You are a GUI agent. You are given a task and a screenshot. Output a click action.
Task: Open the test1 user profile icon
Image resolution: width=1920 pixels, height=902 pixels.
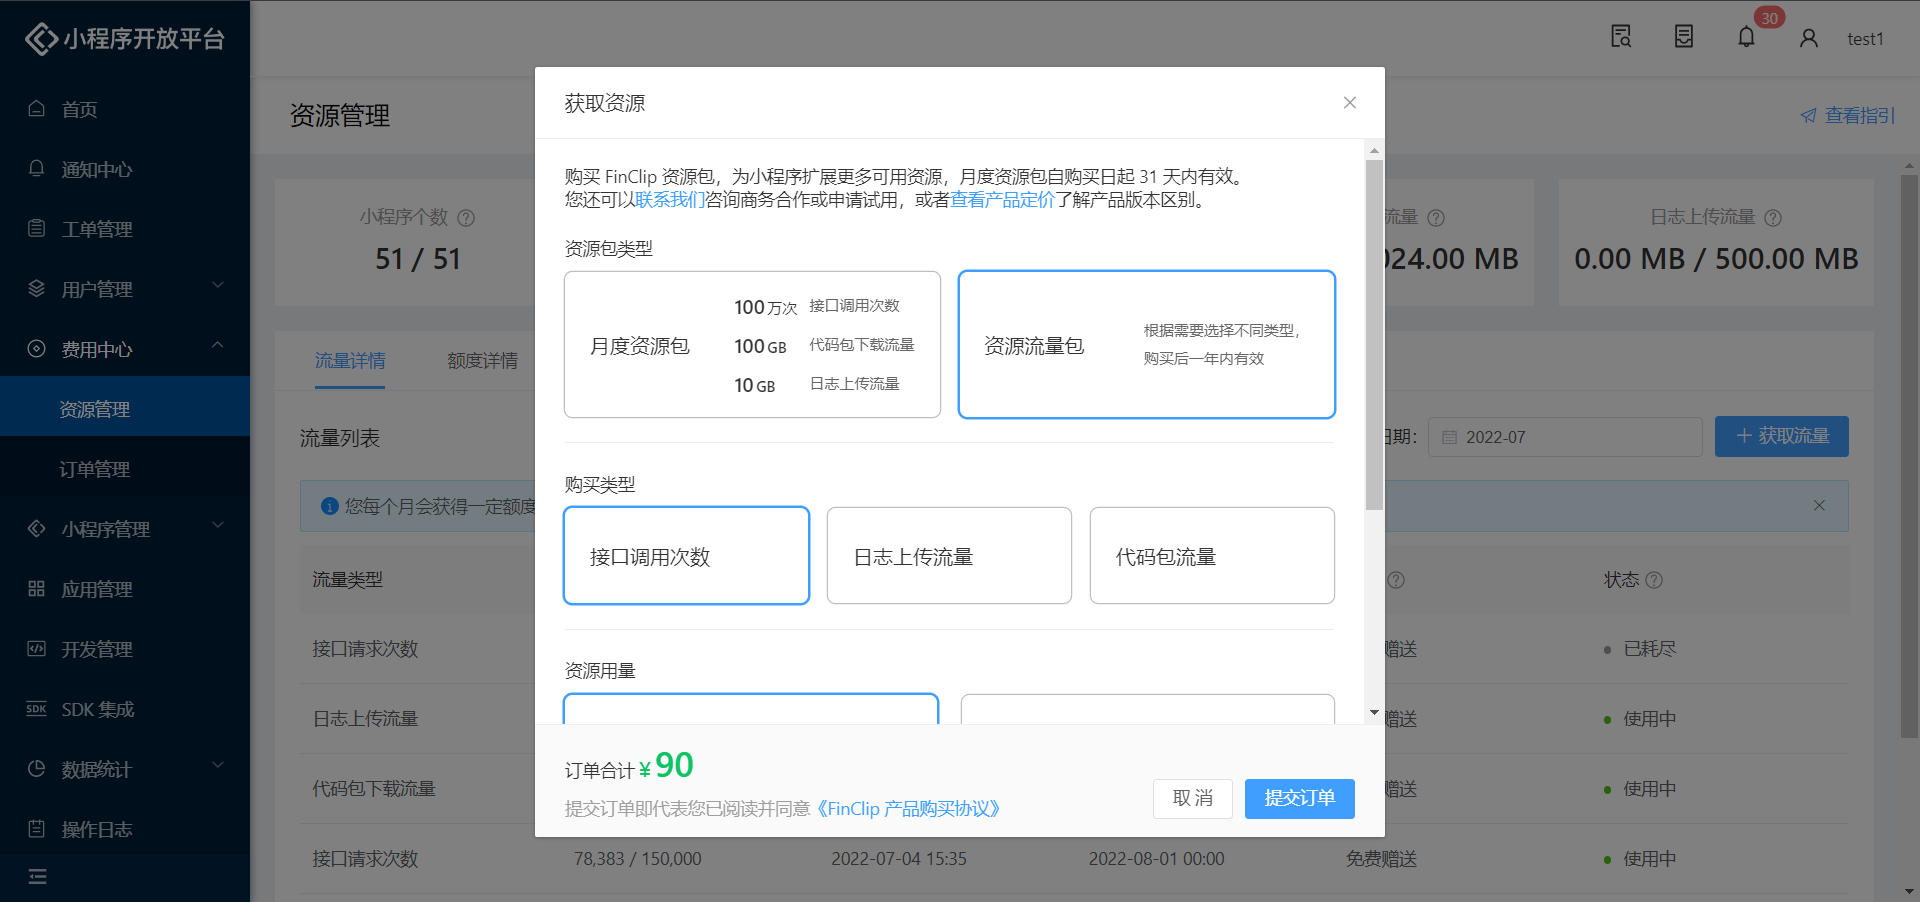[x=1808, y=38]
